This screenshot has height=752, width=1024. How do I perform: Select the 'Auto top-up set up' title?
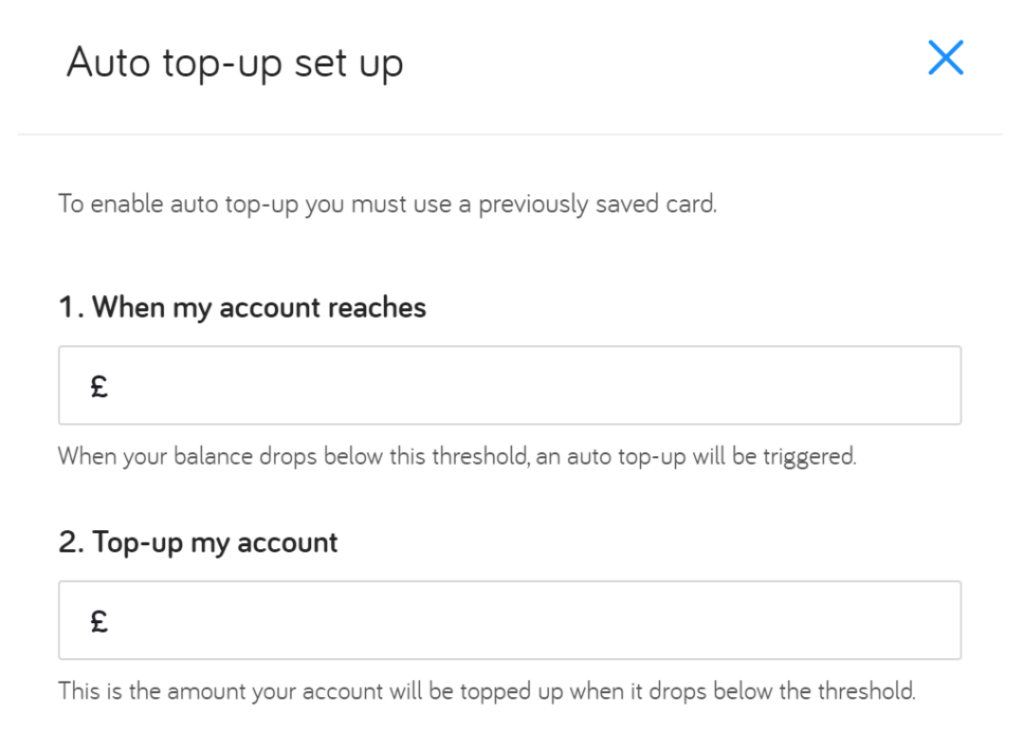235,62
